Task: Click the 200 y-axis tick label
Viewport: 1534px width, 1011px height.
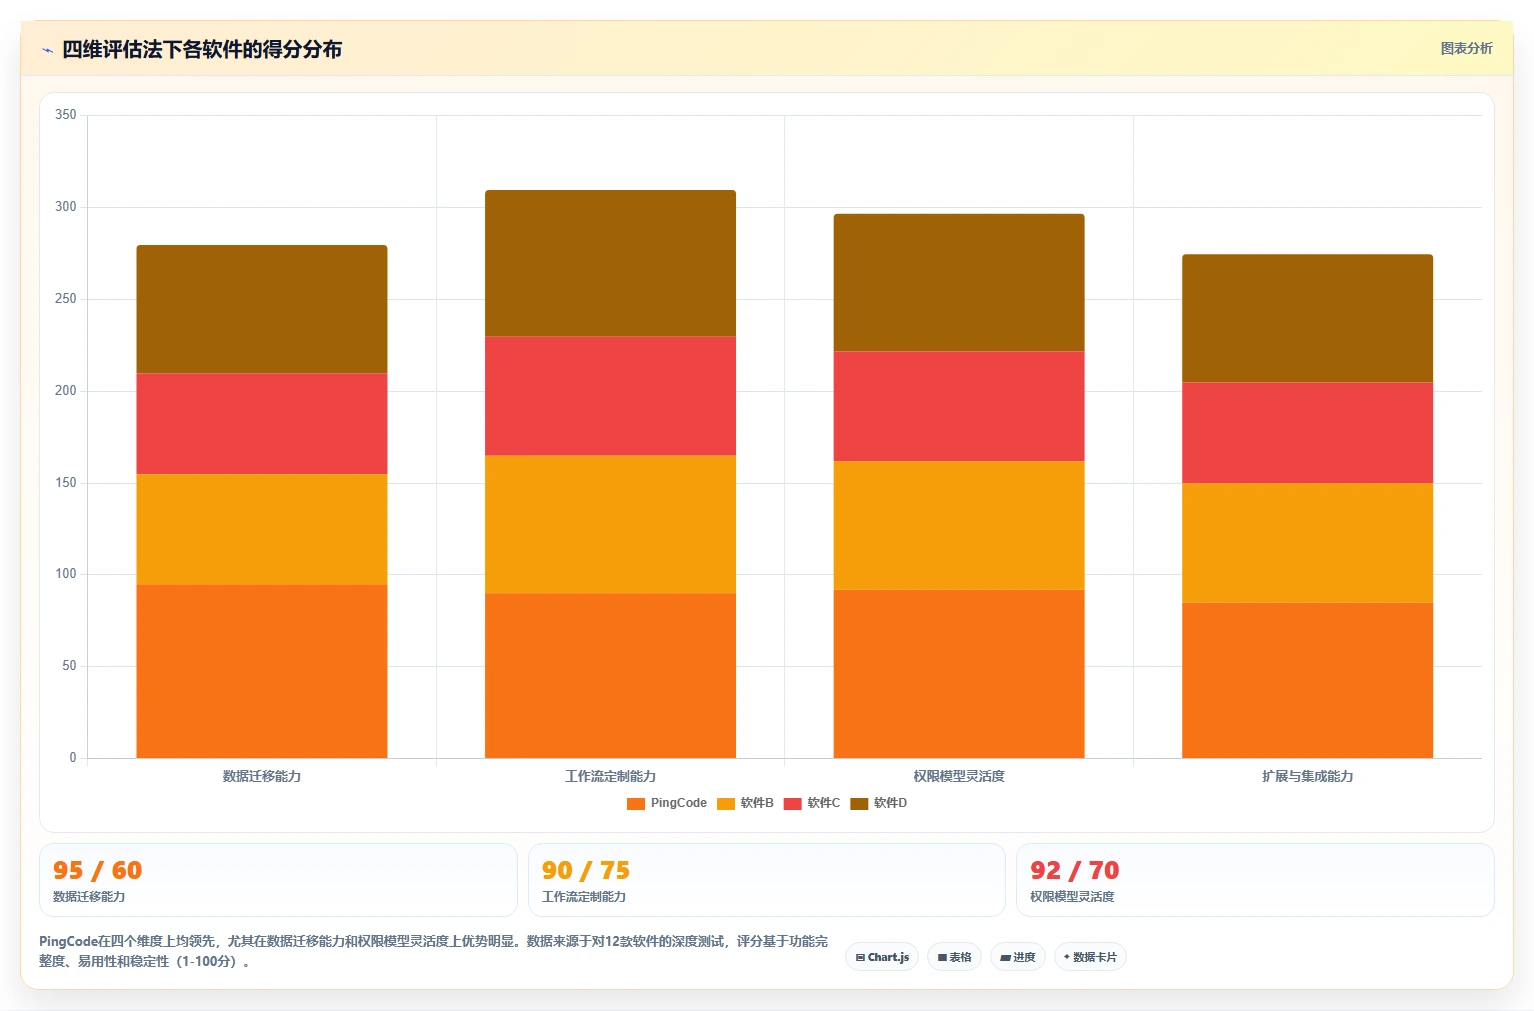Action: (66, 391)
